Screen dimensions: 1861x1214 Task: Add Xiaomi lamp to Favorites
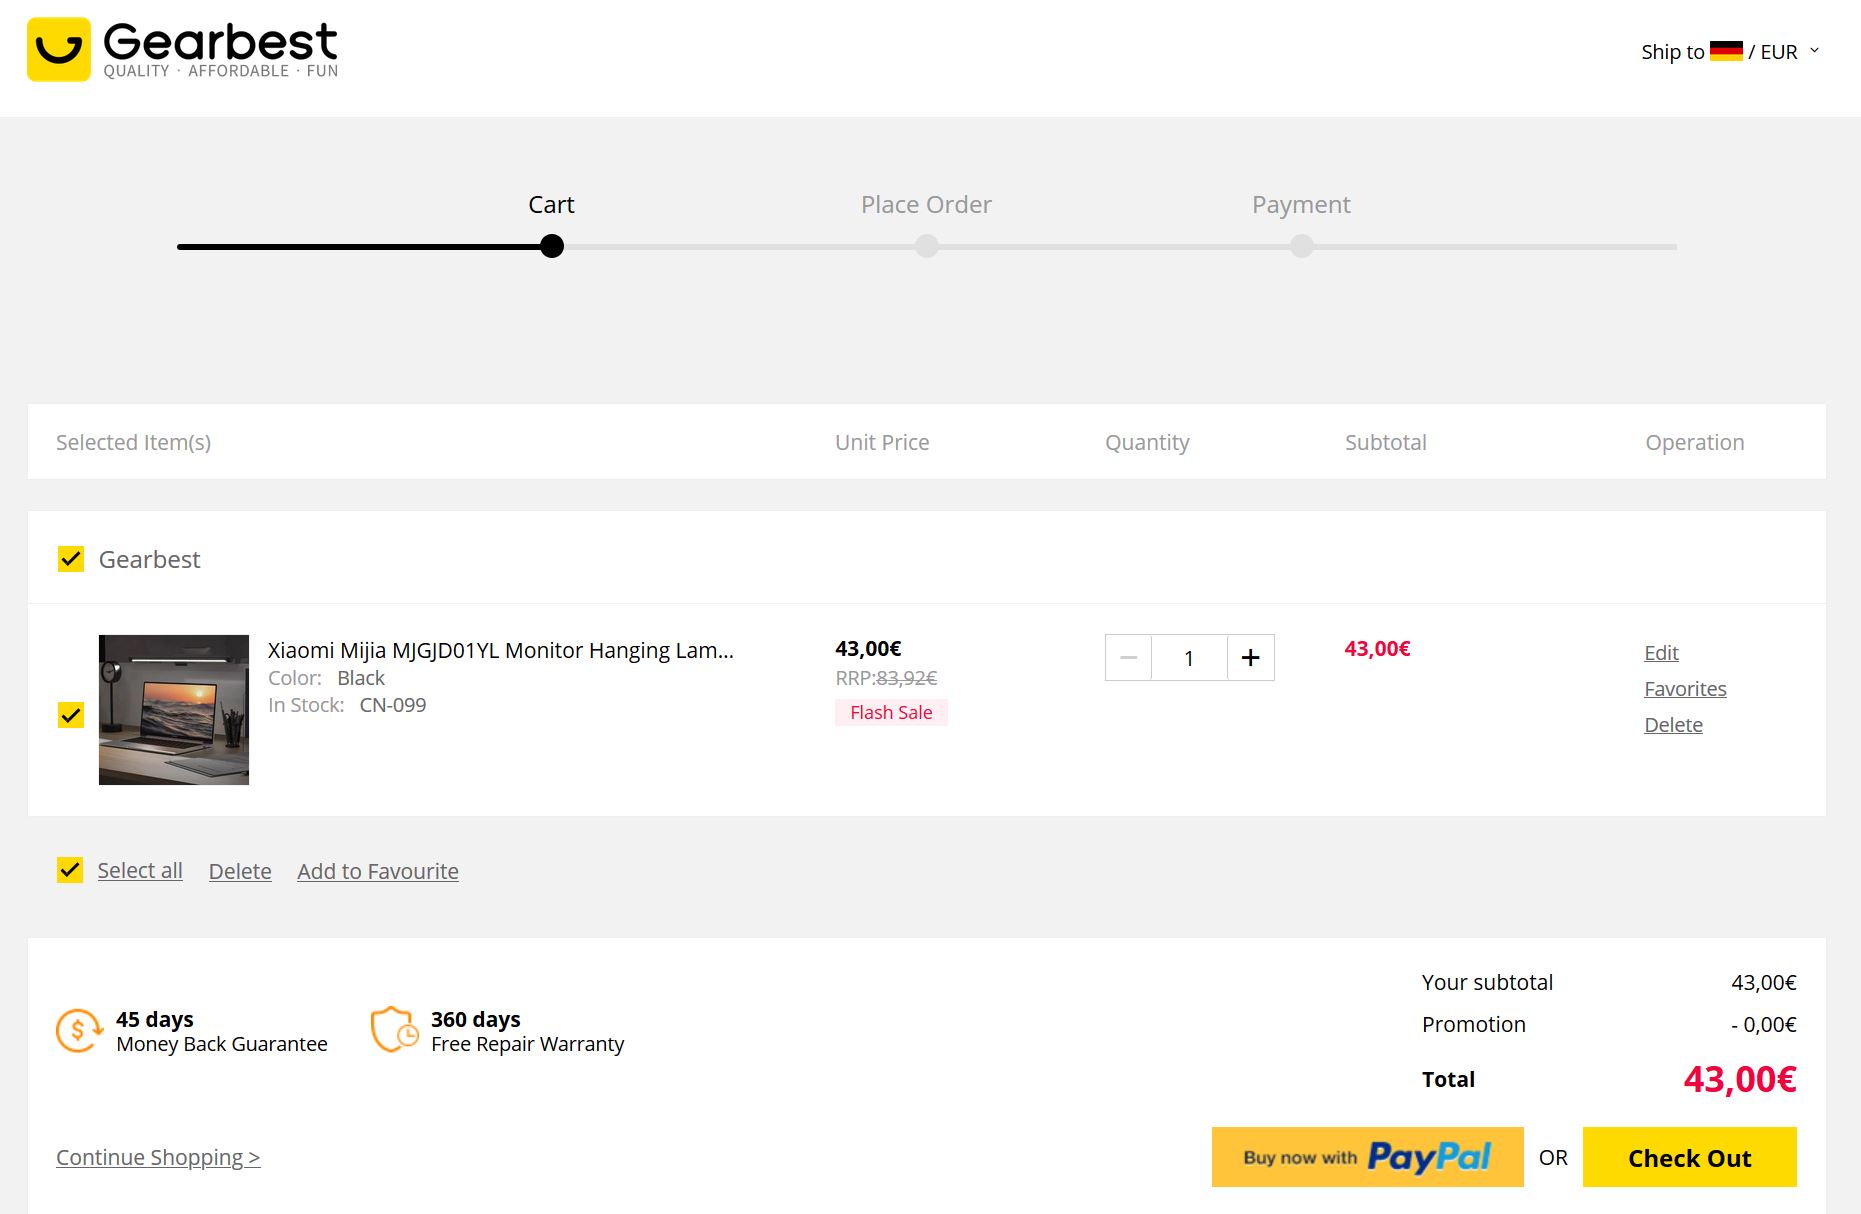1685,688
